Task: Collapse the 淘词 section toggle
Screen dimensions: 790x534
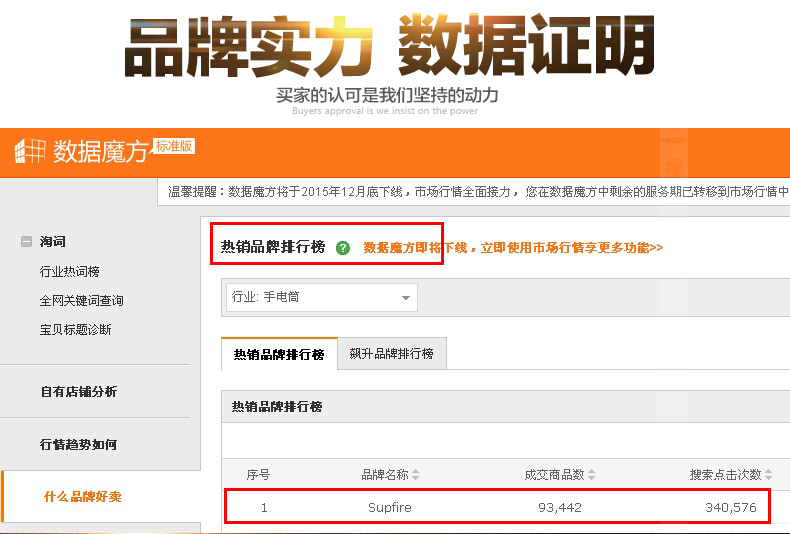Action: coord(26,242)
